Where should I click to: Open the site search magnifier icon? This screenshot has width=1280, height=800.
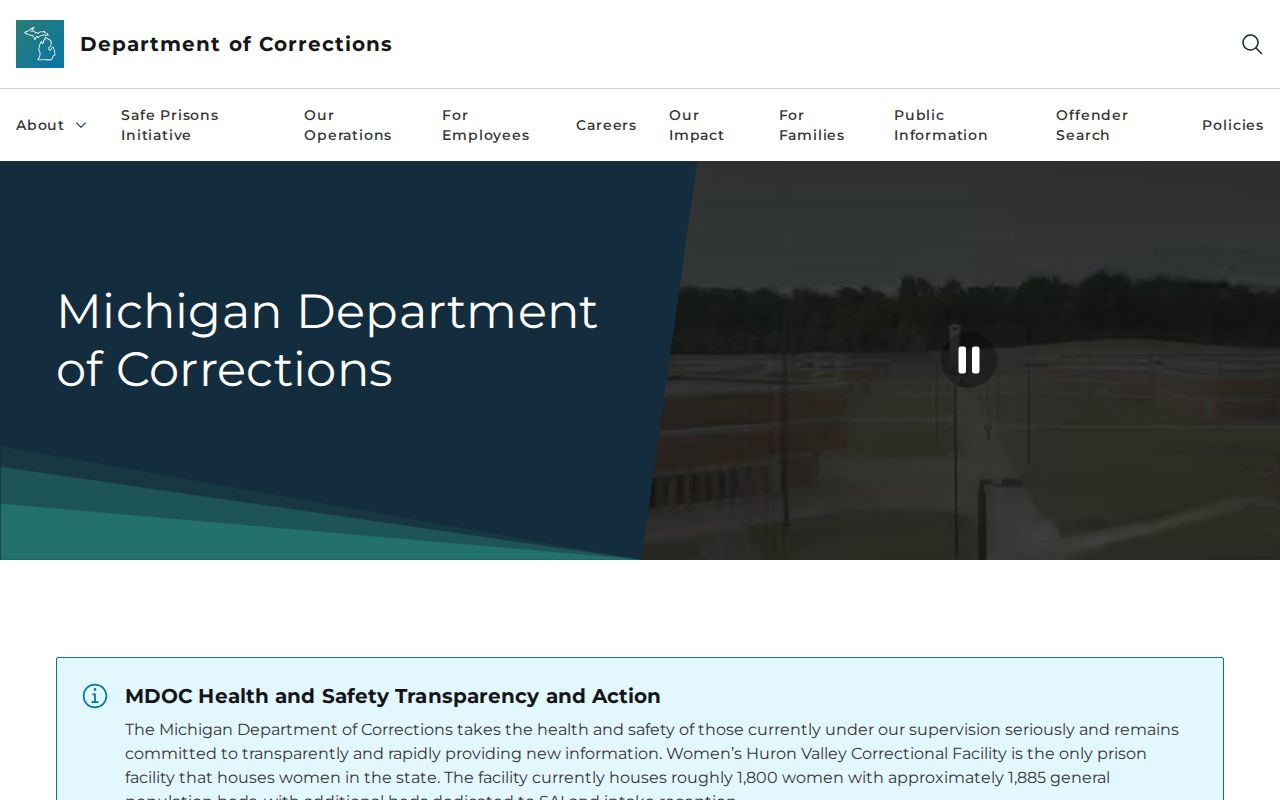1252,44
